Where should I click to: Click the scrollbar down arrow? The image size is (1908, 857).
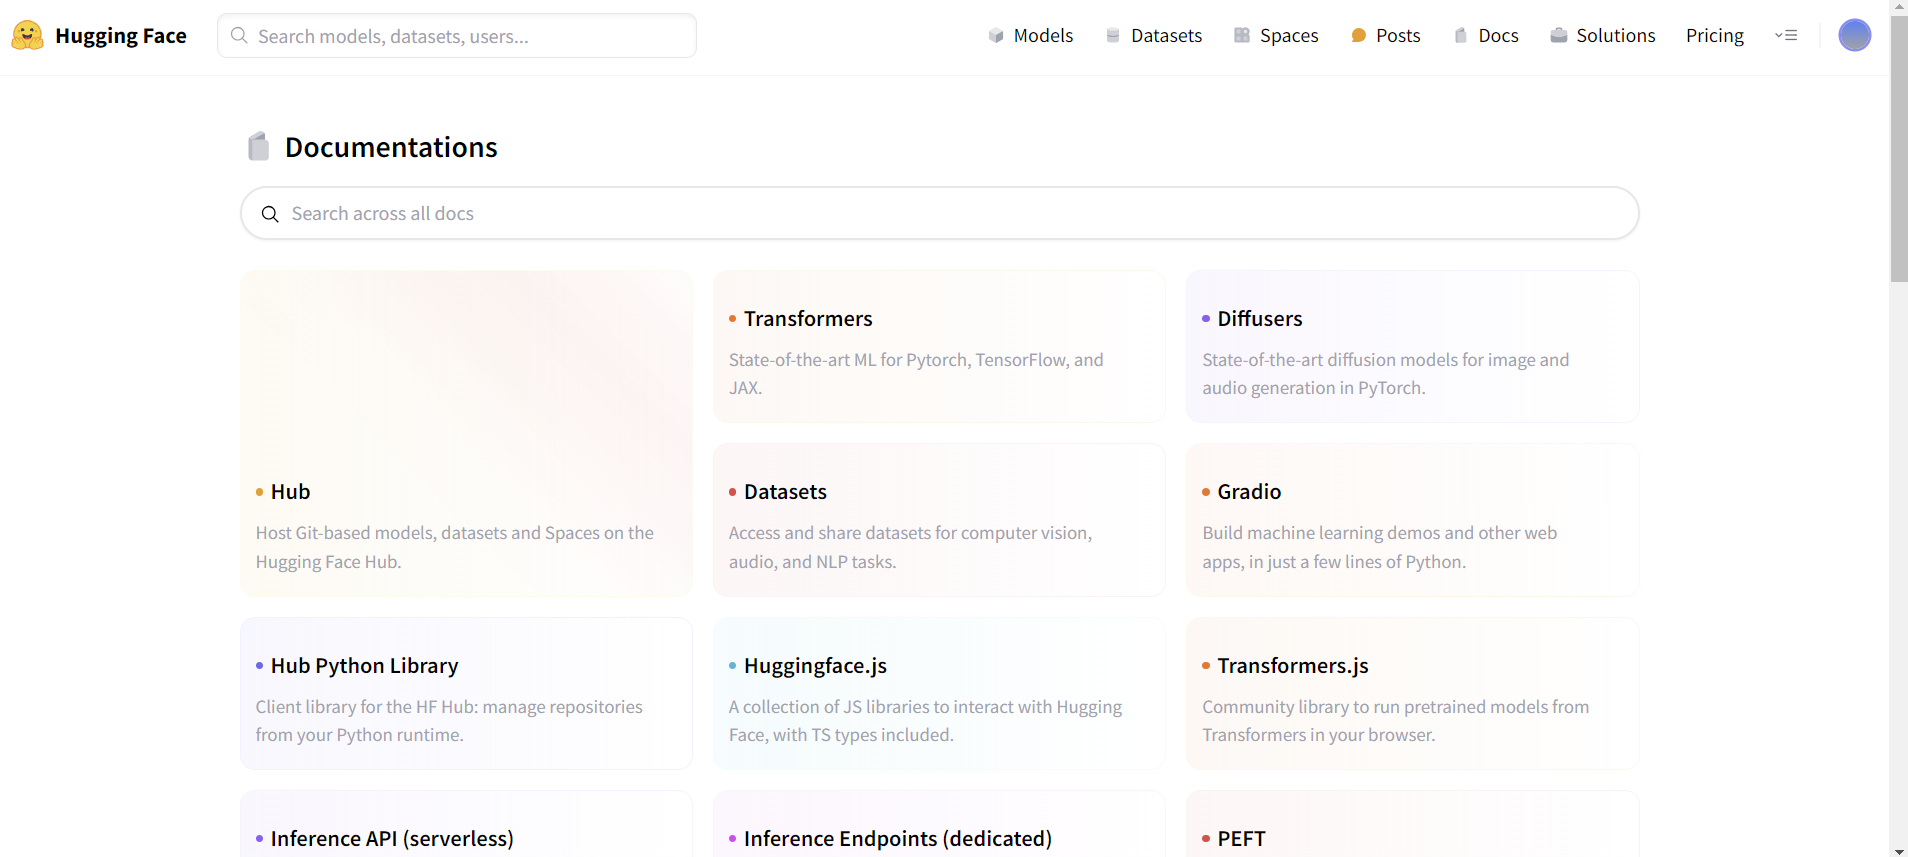click(x=1899, y=850)
